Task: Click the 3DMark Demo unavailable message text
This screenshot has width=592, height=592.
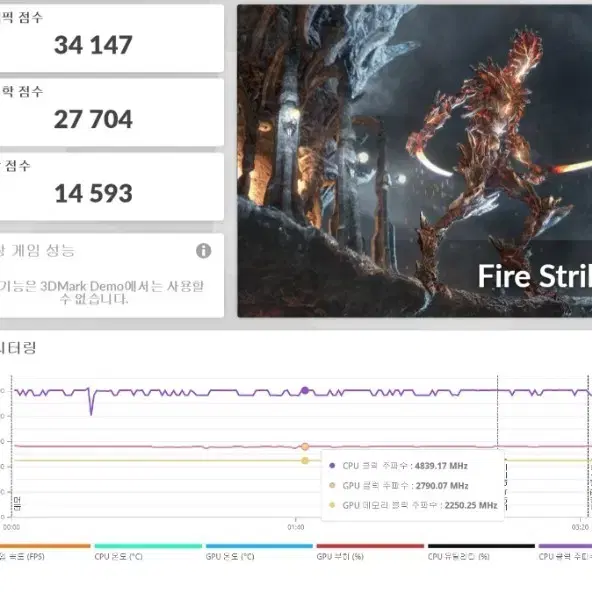Action: [x=101, y=292]
